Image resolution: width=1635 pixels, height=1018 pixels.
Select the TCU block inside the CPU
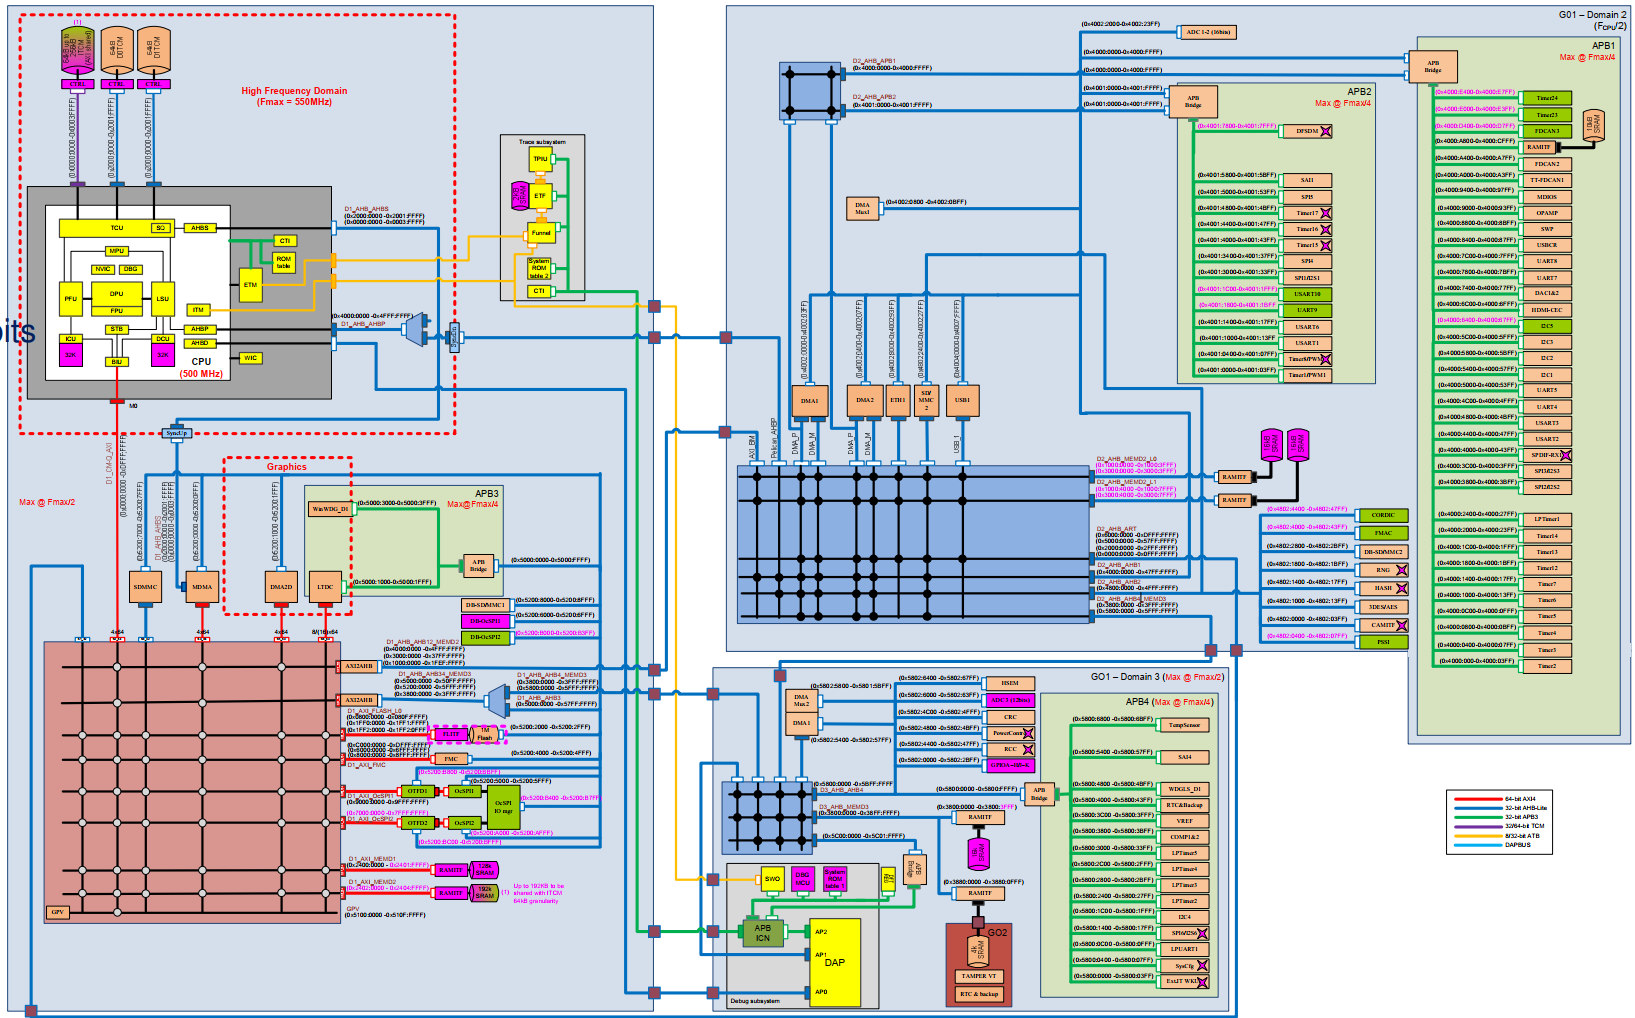tap(117, 228)
